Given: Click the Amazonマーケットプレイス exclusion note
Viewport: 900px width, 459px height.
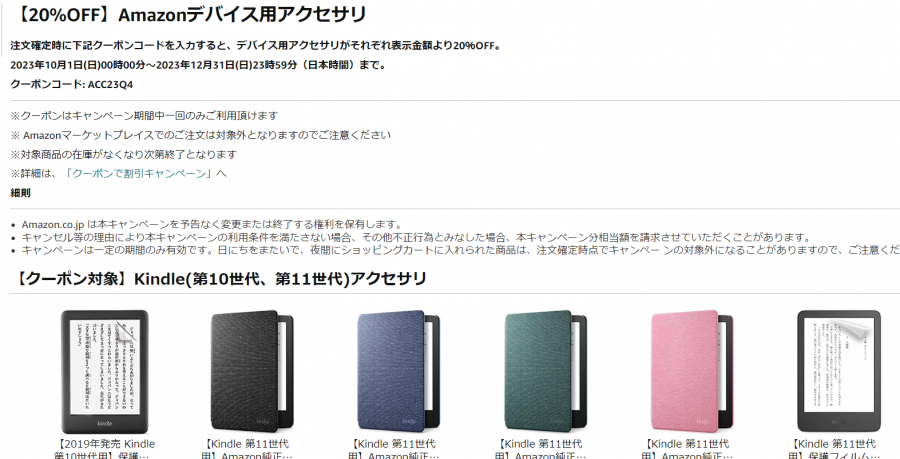Looking at the screenshot, I should click(201, 135).
